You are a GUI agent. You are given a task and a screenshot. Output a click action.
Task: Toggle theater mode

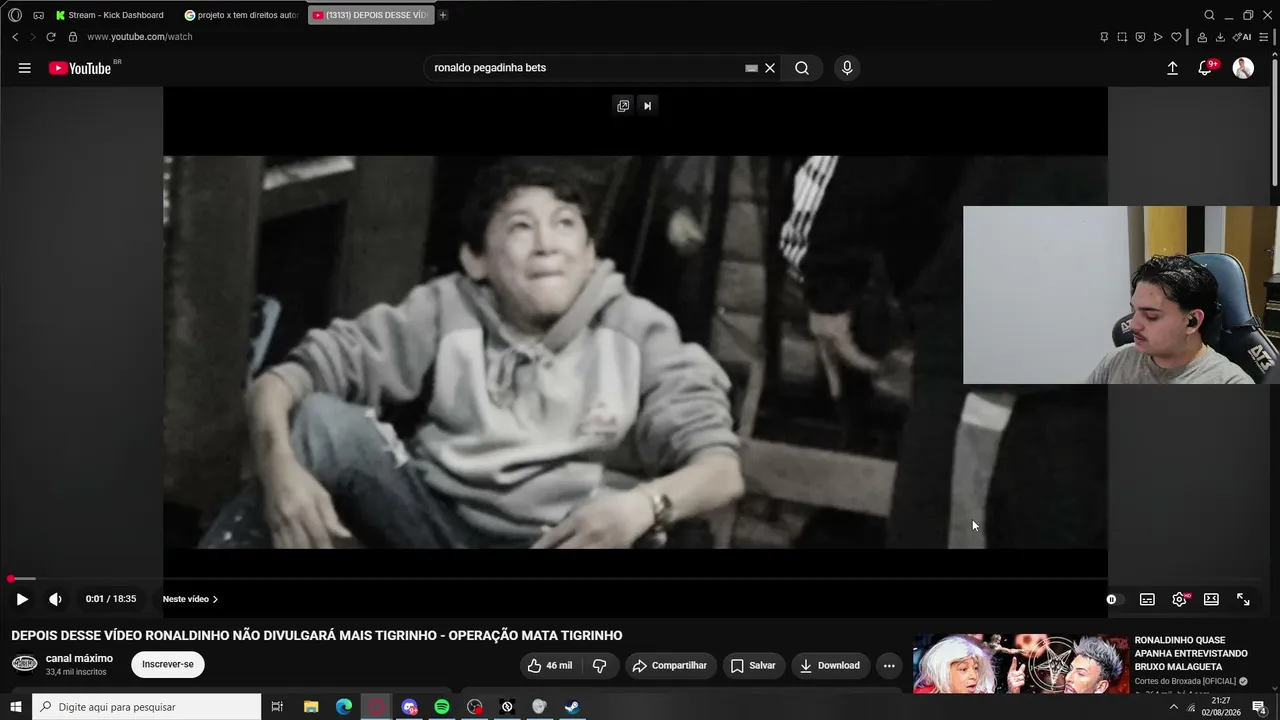1211,599
